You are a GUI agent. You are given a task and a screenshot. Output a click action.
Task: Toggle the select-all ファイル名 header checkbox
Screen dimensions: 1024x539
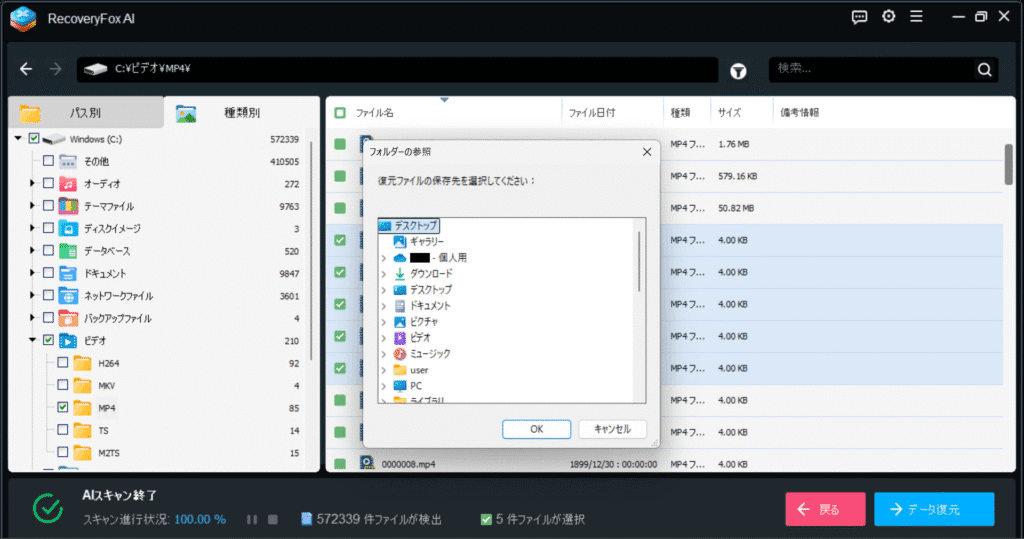[x=340, y=113]
